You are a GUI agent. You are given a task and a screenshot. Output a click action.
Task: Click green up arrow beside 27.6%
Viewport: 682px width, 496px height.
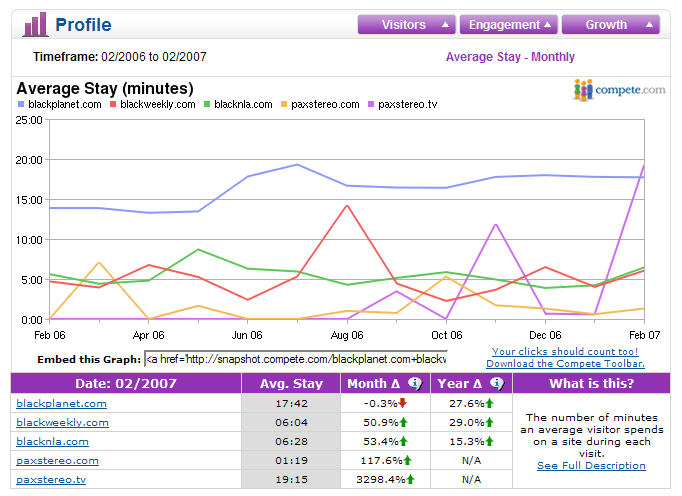point(490,403)
